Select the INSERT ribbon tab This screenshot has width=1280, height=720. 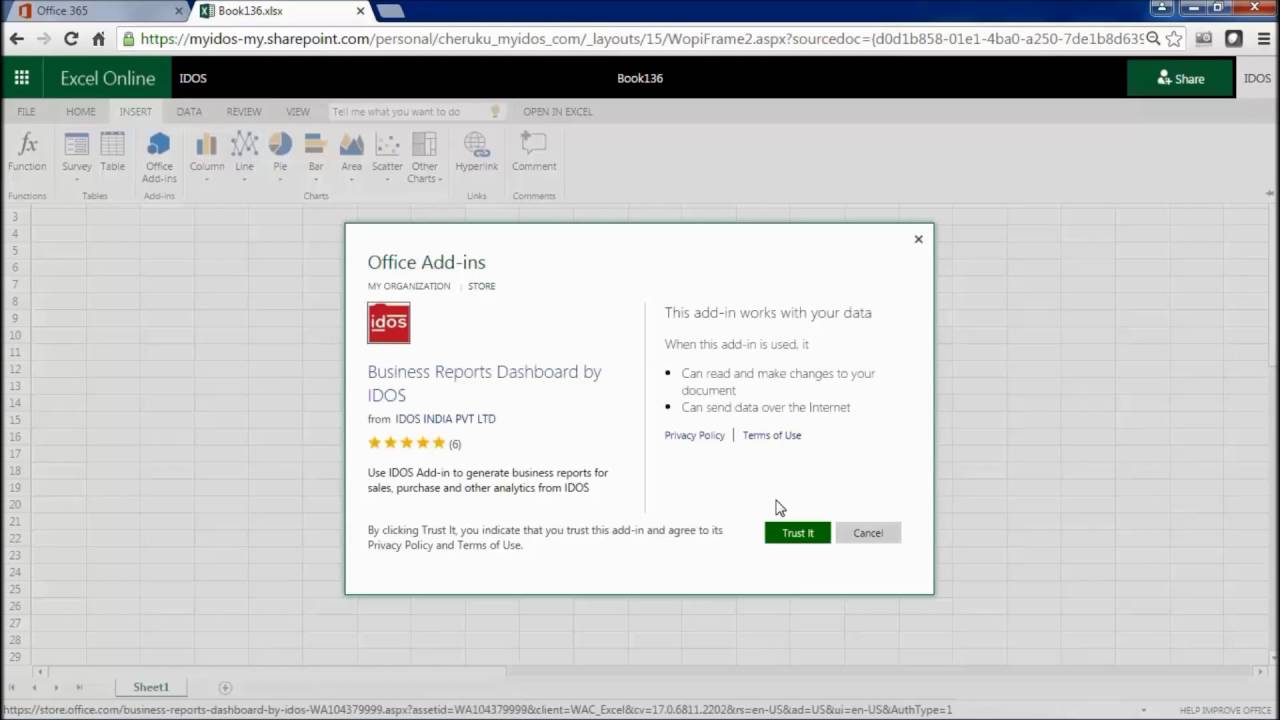136,112
